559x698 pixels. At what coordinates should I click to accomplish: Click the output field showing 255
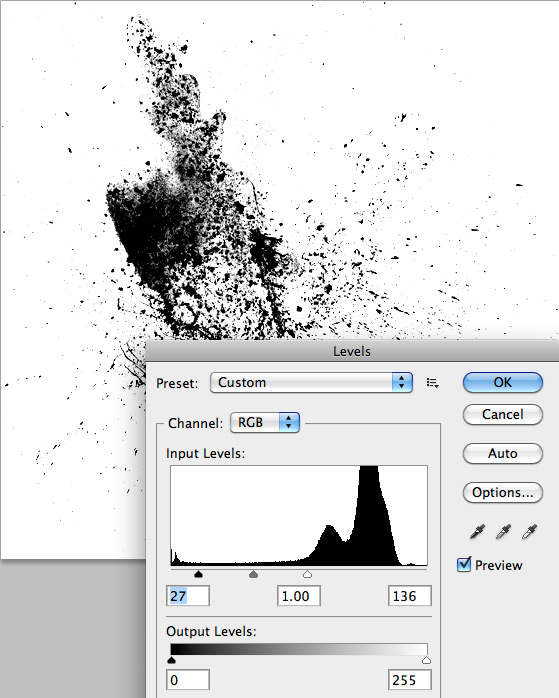pos(410,680)
